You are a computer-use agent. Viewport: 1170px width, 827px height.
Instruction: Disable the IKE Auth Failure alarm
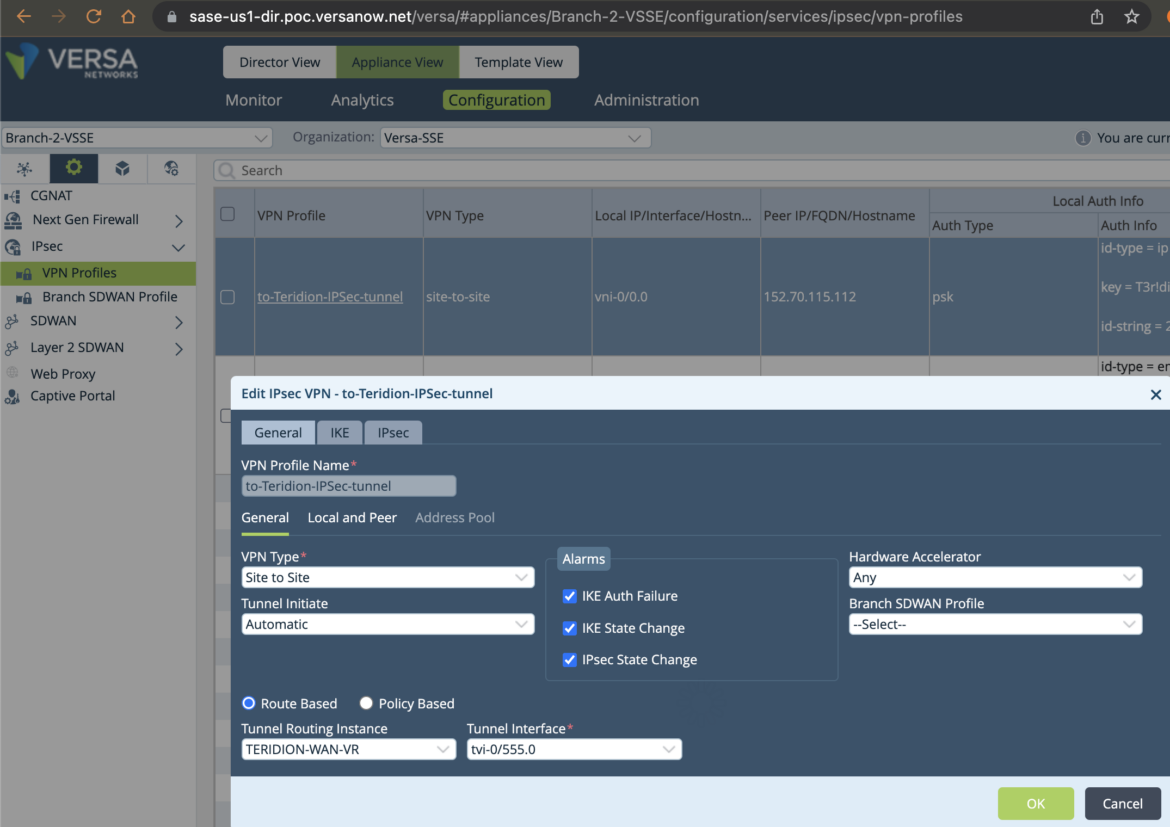569,596
